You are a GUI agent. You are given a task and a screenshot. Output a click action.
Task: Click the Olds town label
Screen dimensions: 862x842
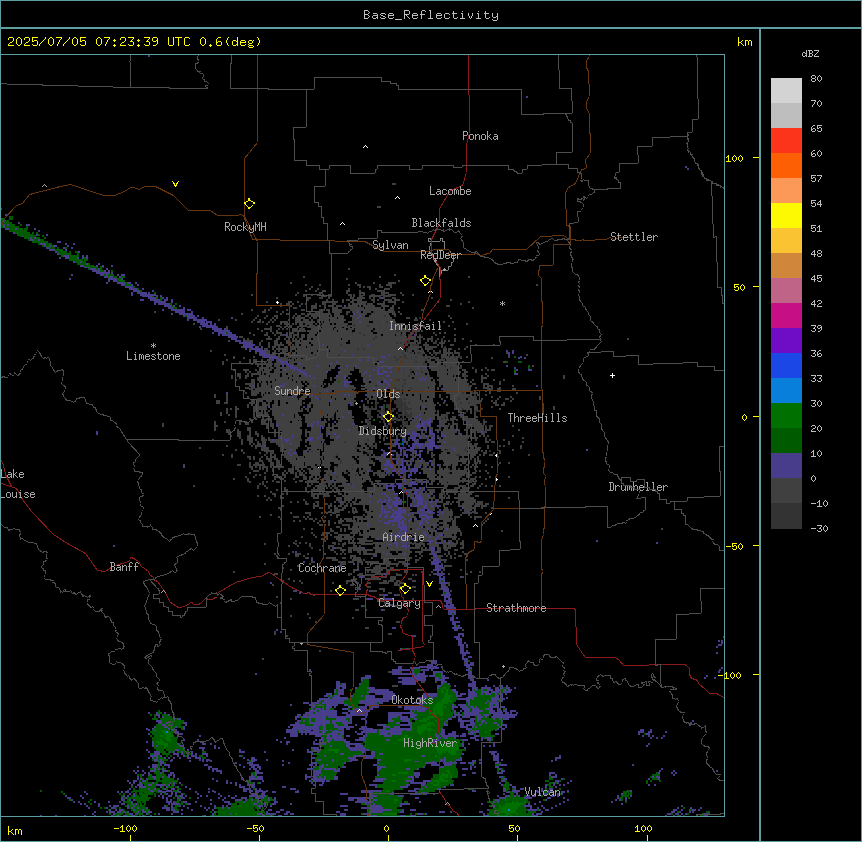pyautogui.click(x=388, y=394)
